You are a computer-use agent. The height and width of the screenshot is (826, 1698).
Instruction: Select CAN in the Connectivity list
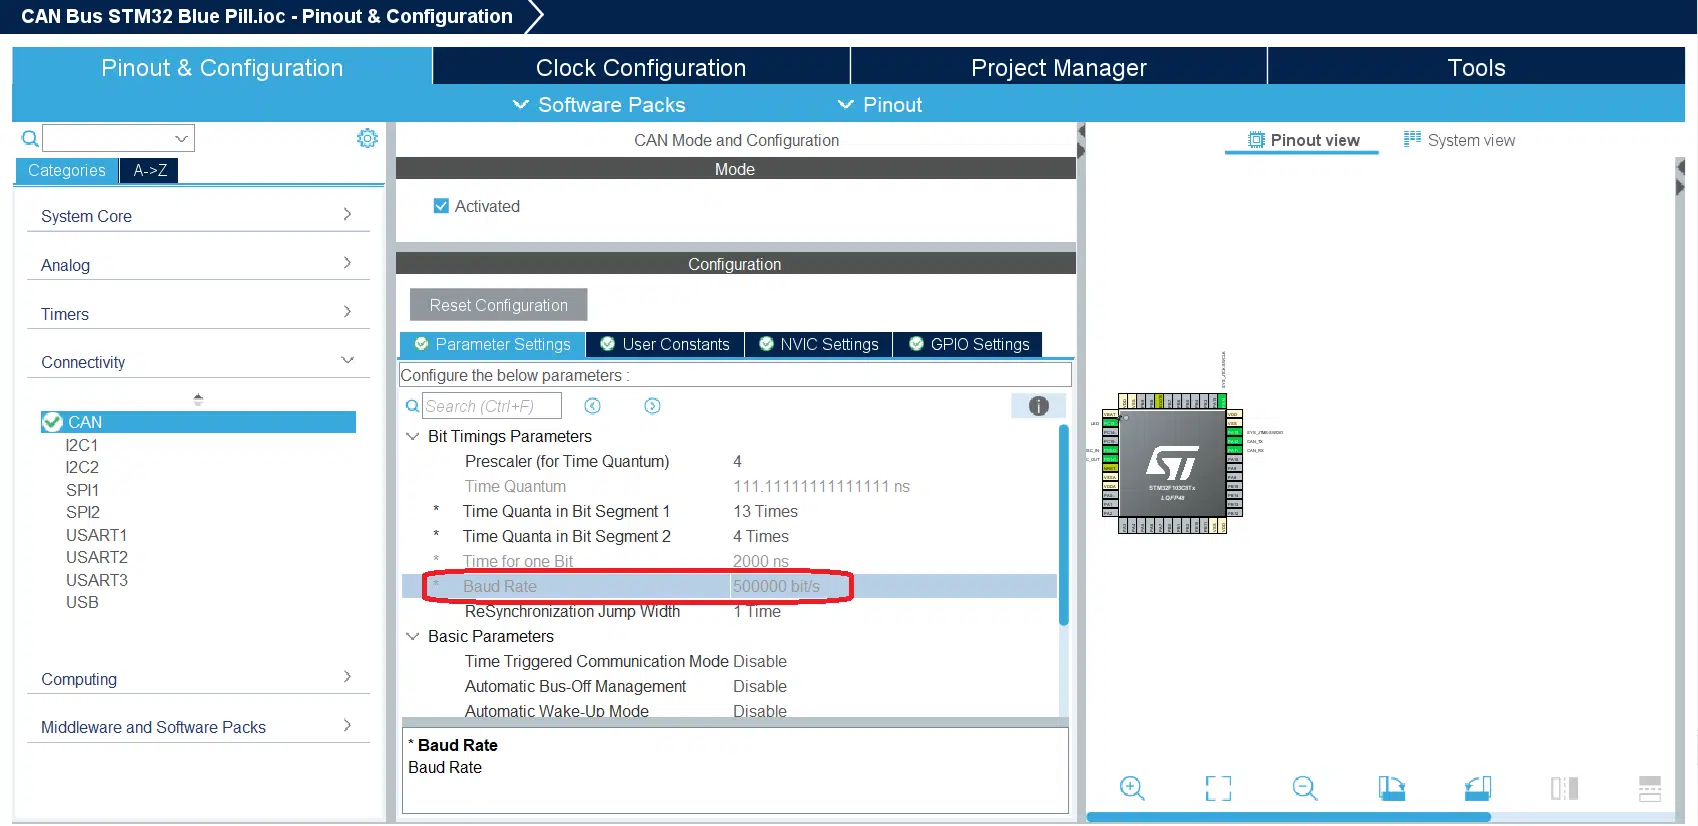(x=198, y=422)
